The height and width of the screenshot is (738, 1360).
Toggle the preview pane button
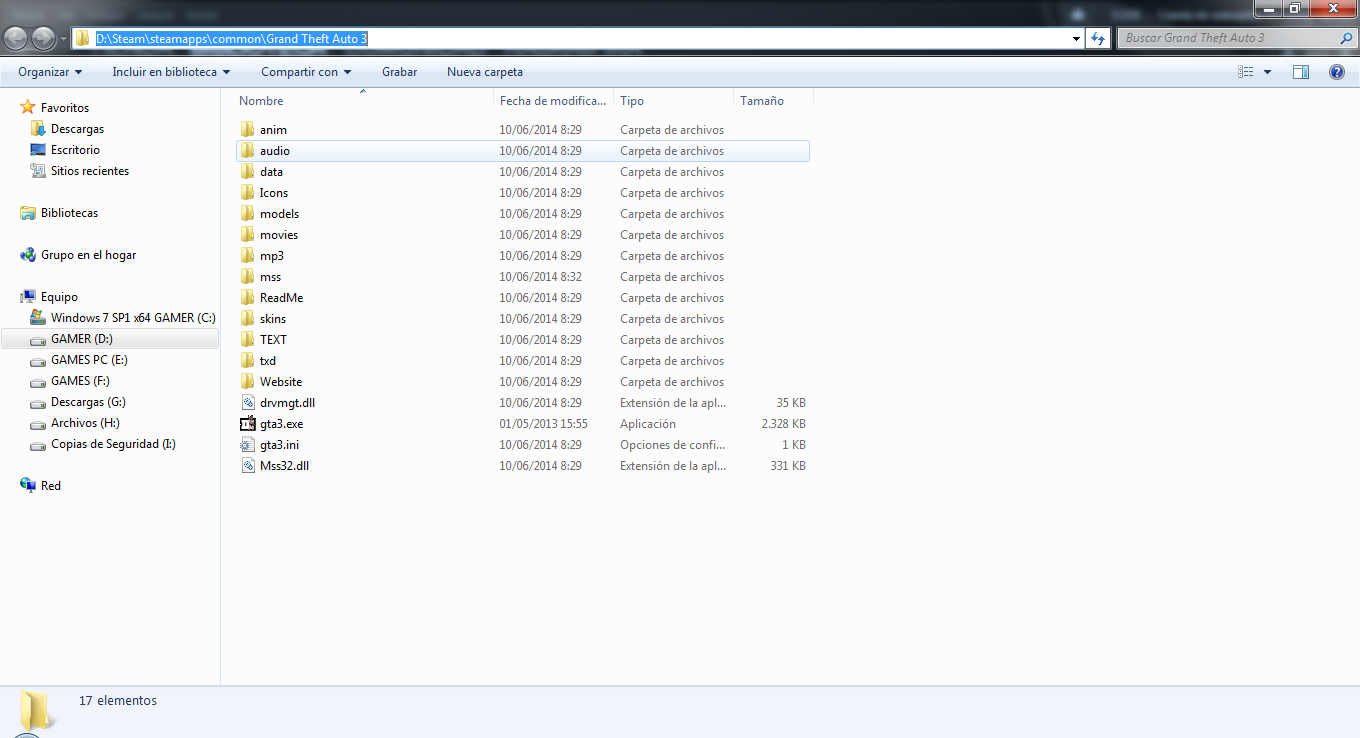click(x=1301, y=72)
